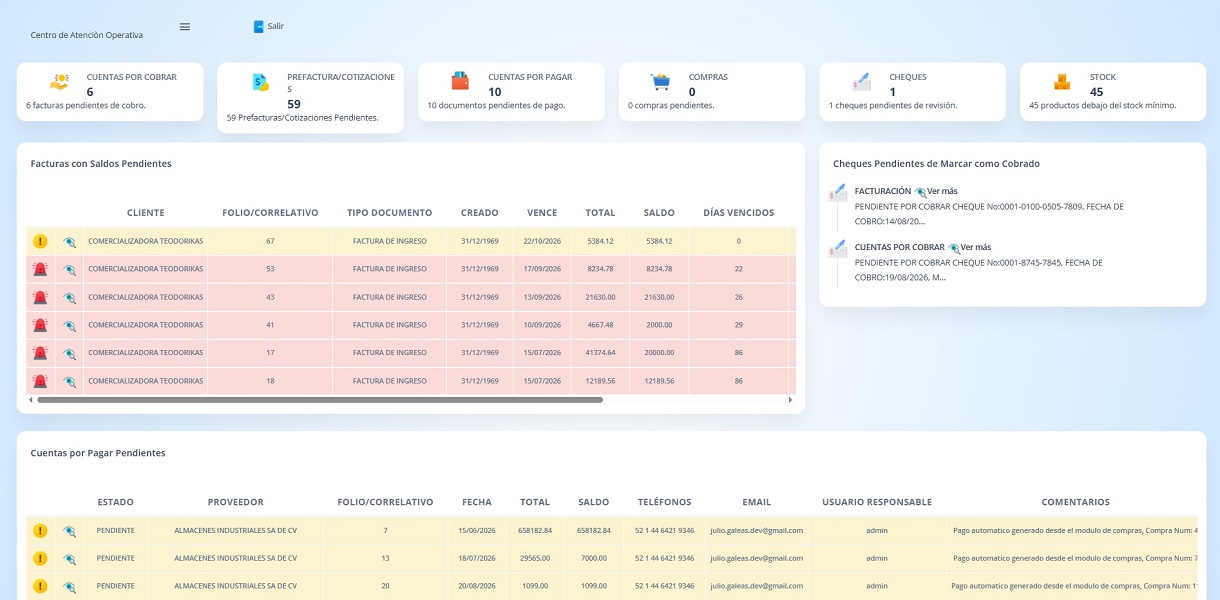View details of folio 41 invoice

tap(69, 325)
